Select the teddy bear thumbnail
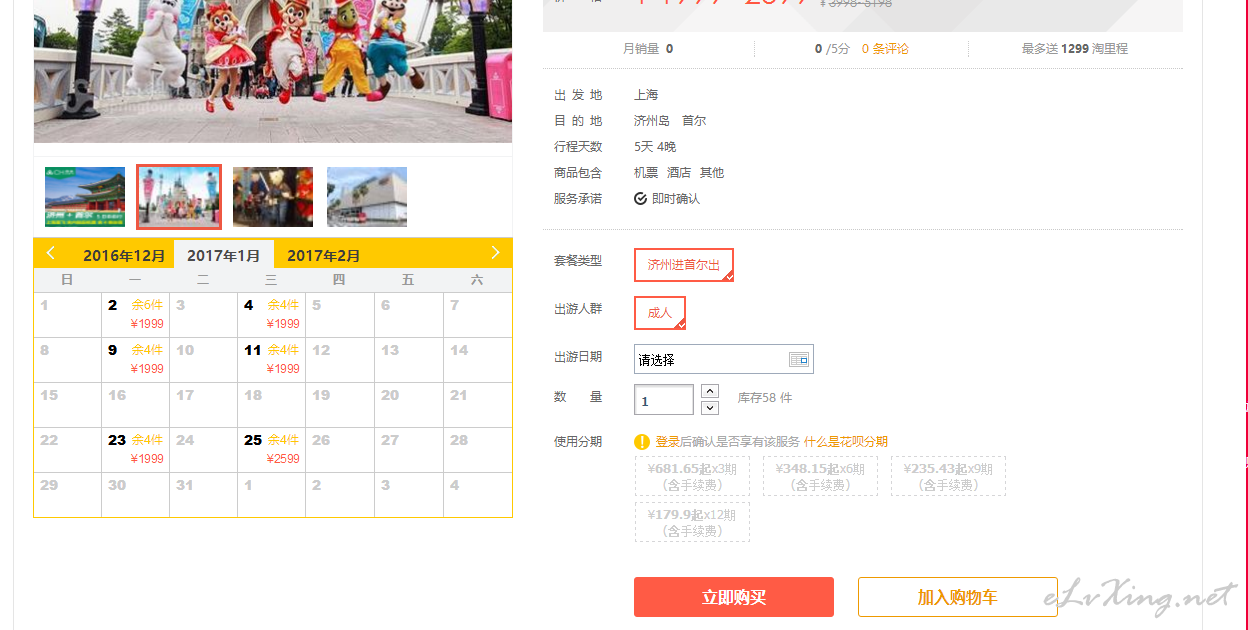The image size is (1248, 630). [273, 197]
